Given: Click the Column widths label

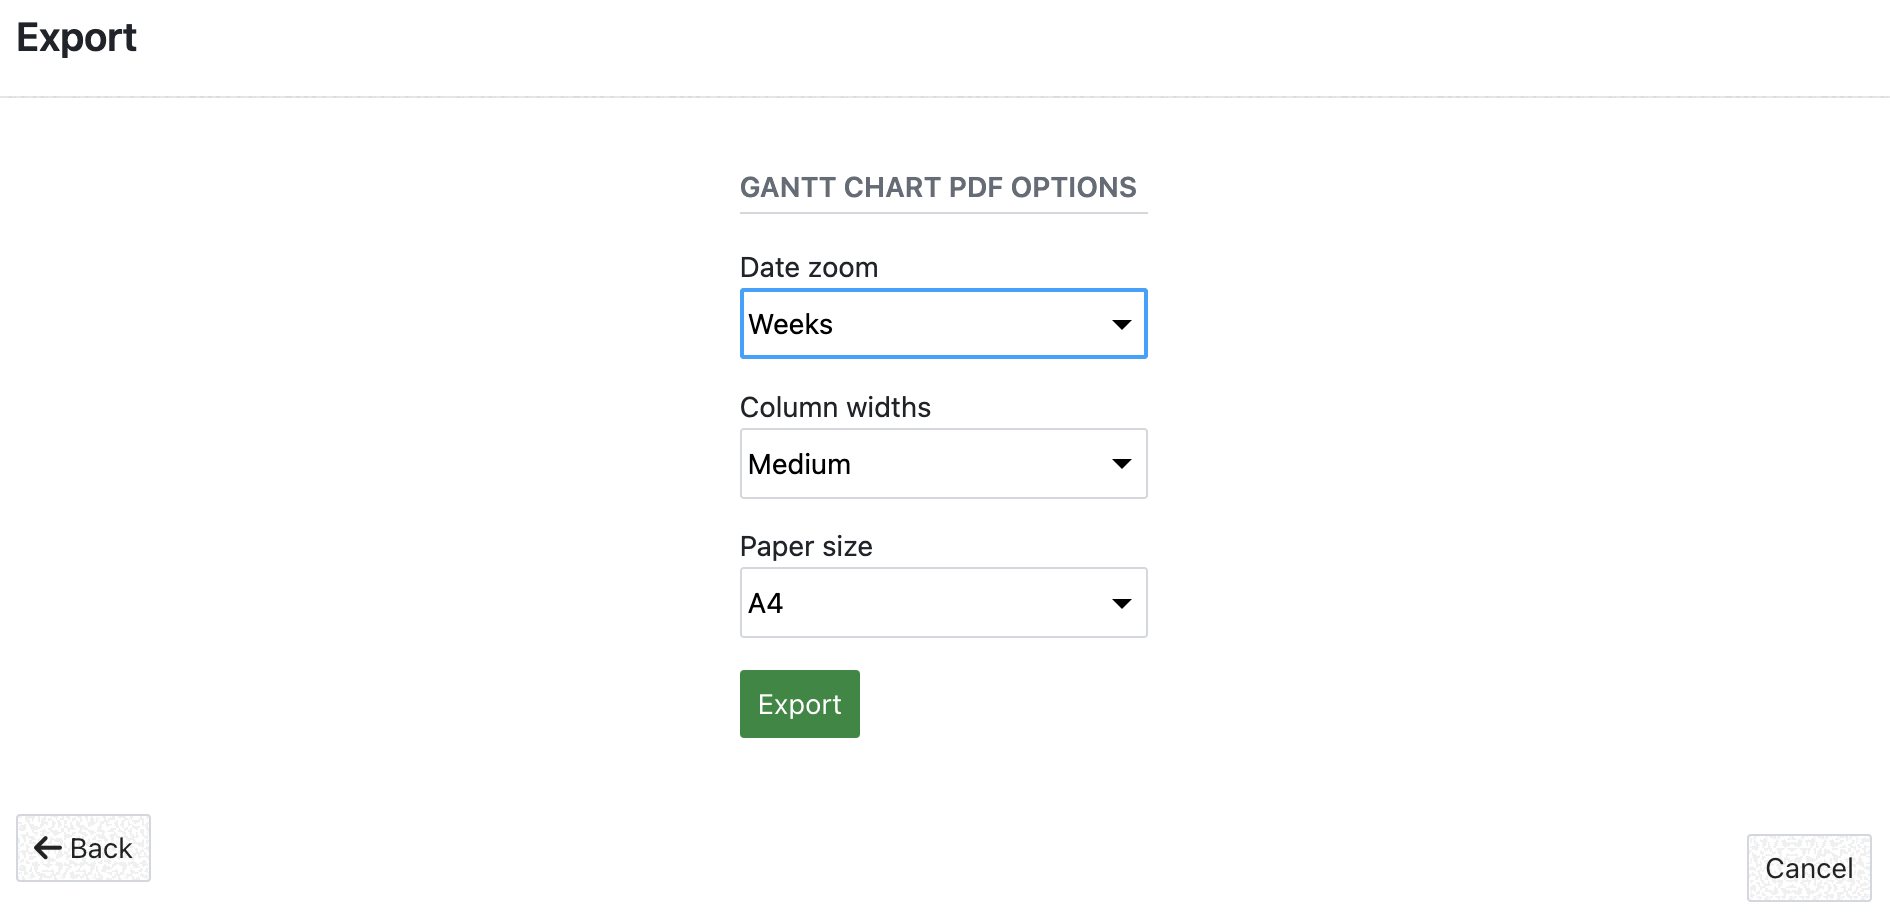Looking at the screenshot, I should click(835, 407).
